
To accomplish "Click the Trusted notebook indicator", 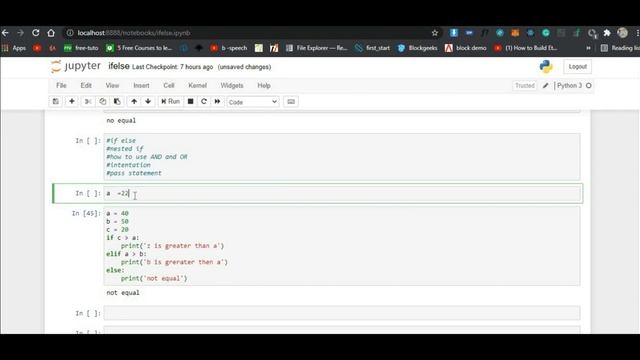I will tap(524, 86).
